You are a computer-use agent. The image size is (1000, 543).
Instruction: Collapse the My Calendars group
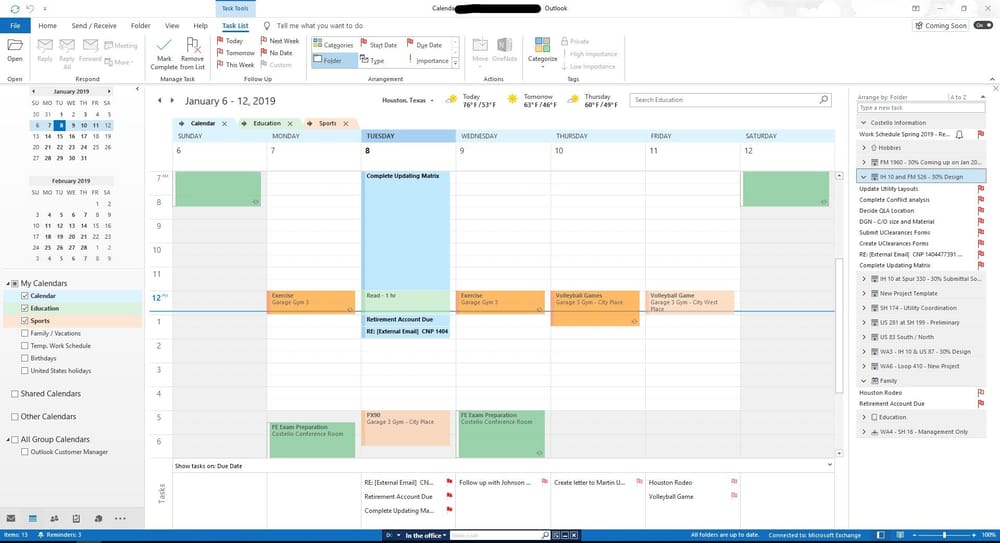8,283
